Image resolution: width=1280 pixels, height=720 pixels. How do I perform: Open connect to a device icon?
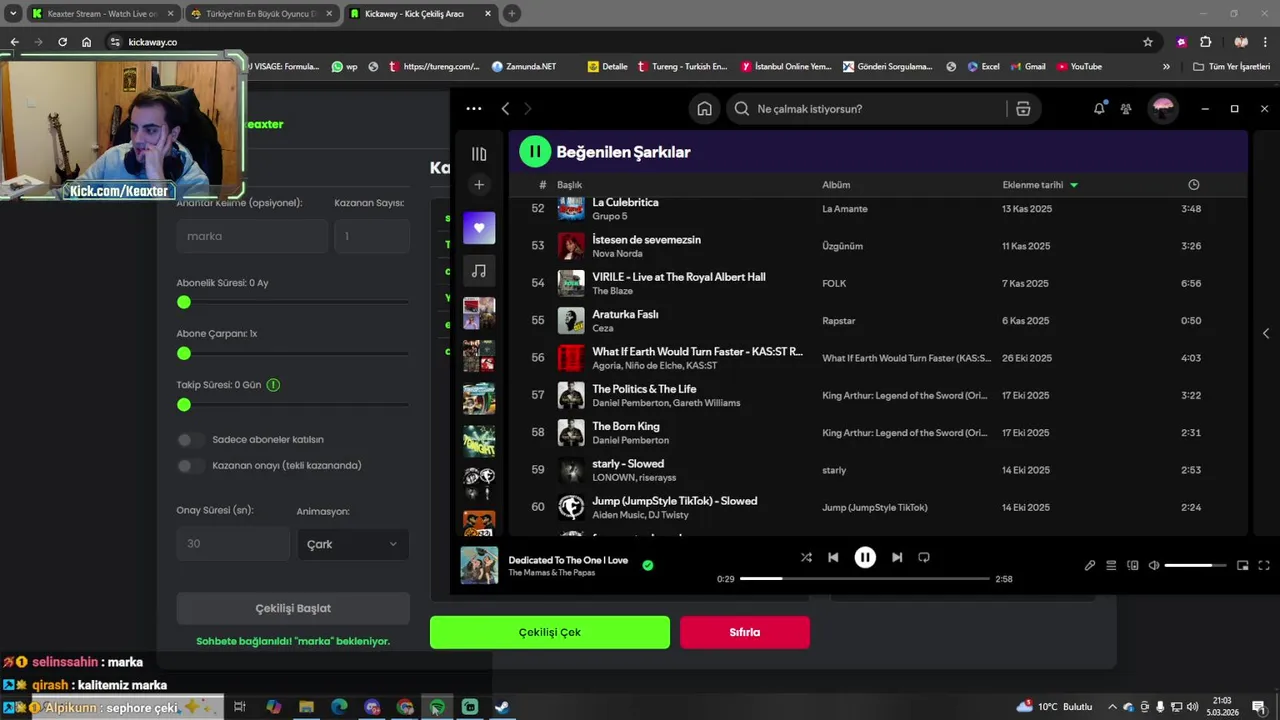click(1133, 565)
